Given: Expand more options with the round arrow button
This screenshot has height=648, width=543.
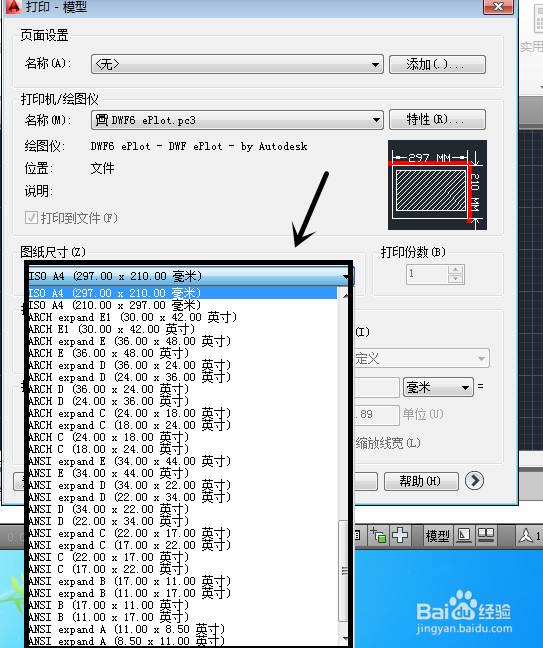Looking at the screenshot, I should point(474,481).
